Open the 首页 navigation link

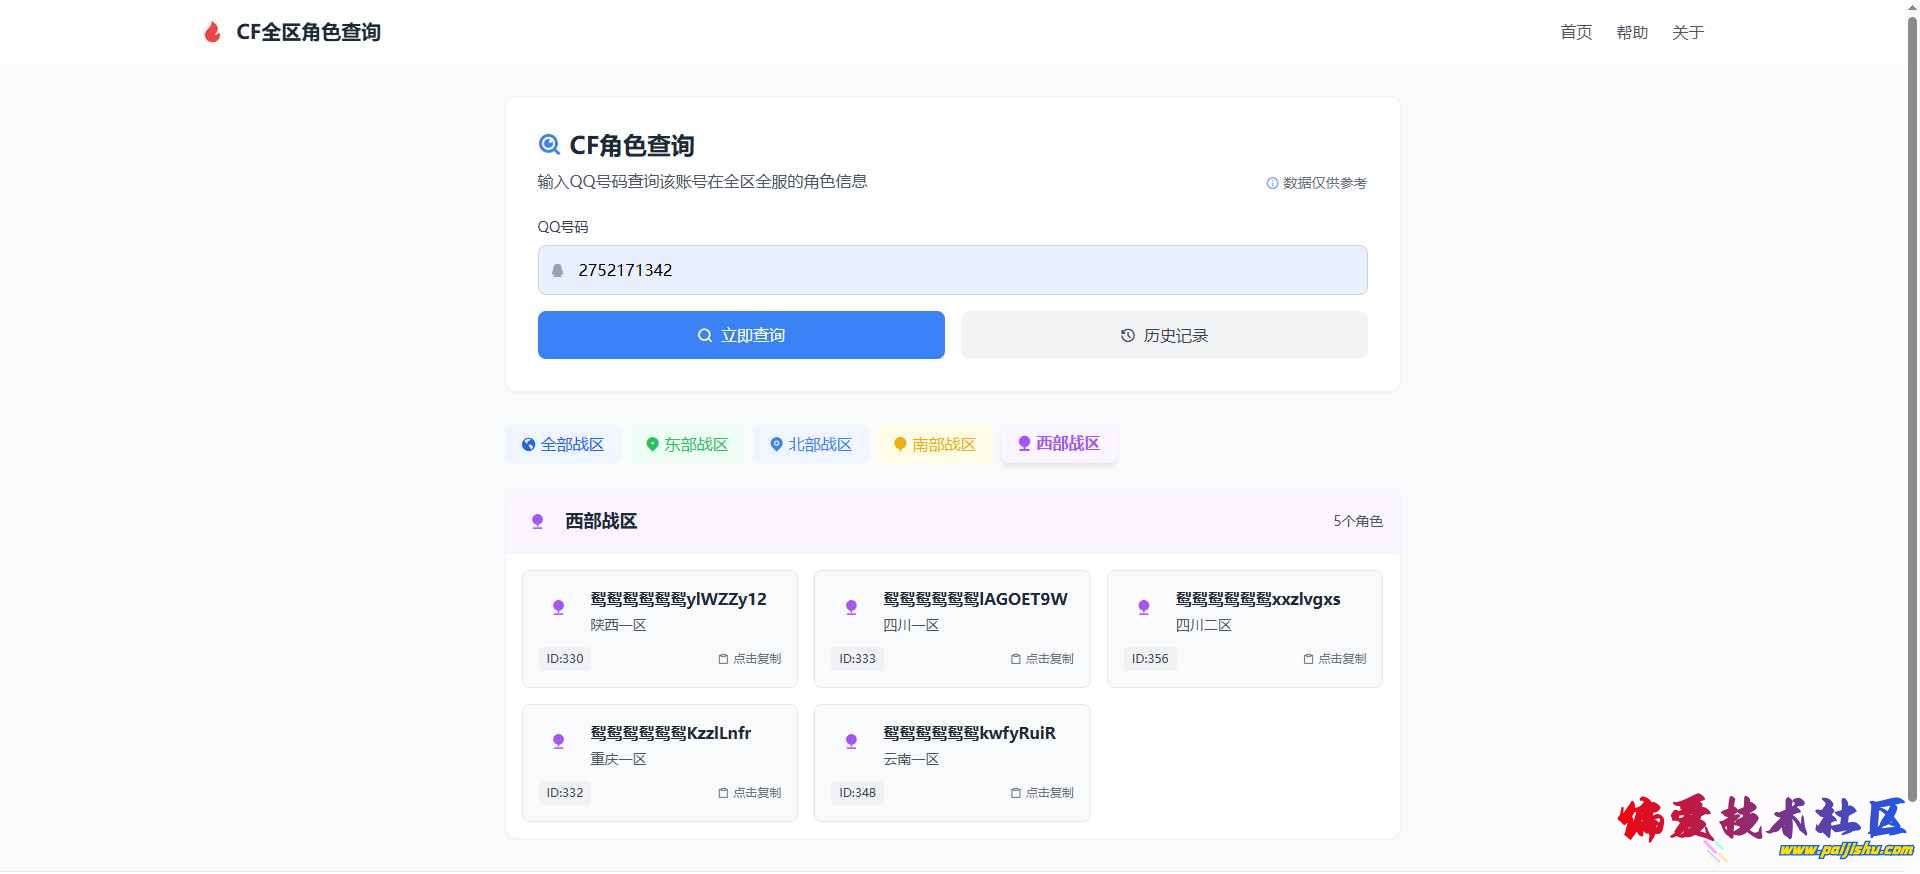coord(1576,32)
